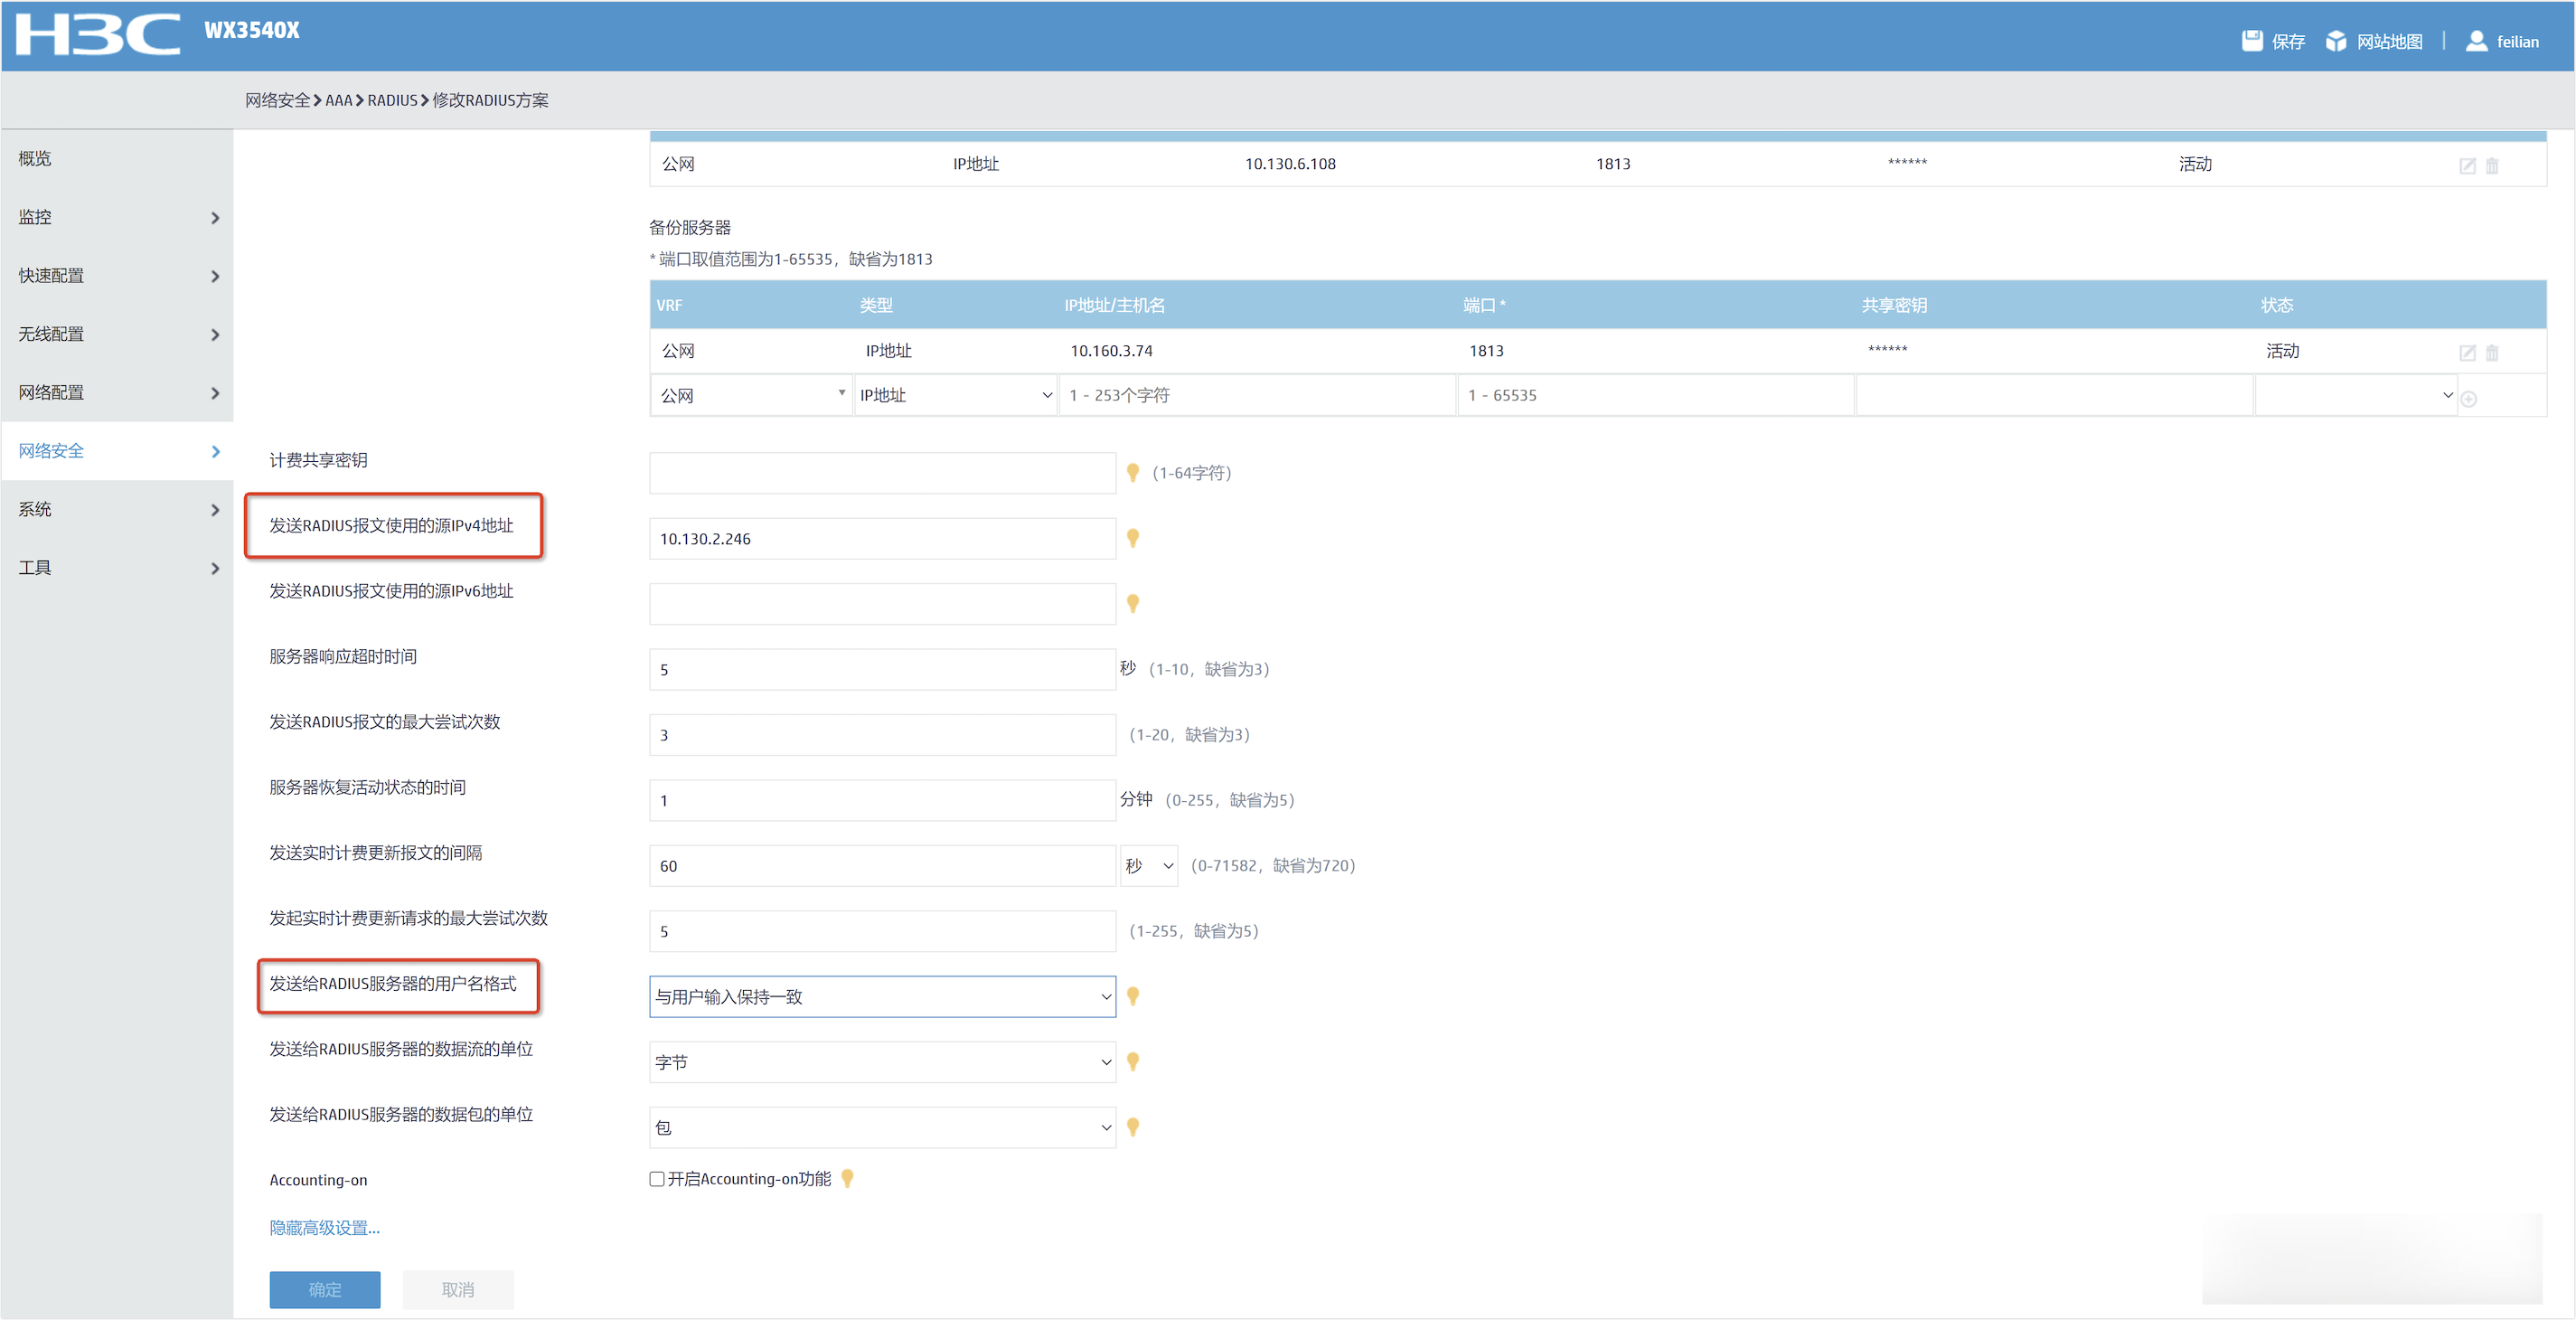Open 工具 in the sidebar

click(117, 568)
